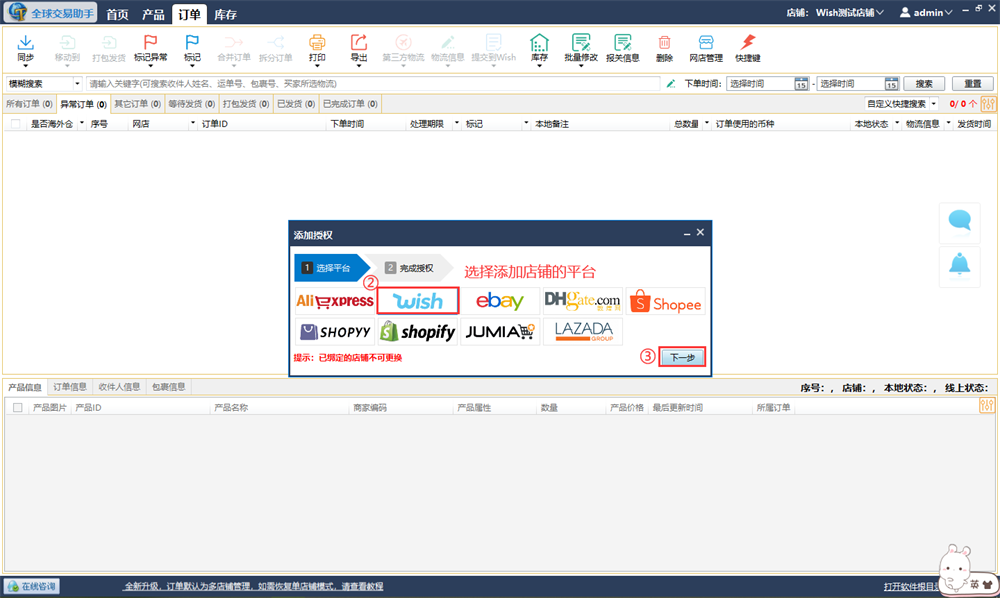Open the notification bell side icon
The width and height of the screenshot is (1000, 598).
coord(959,264)
